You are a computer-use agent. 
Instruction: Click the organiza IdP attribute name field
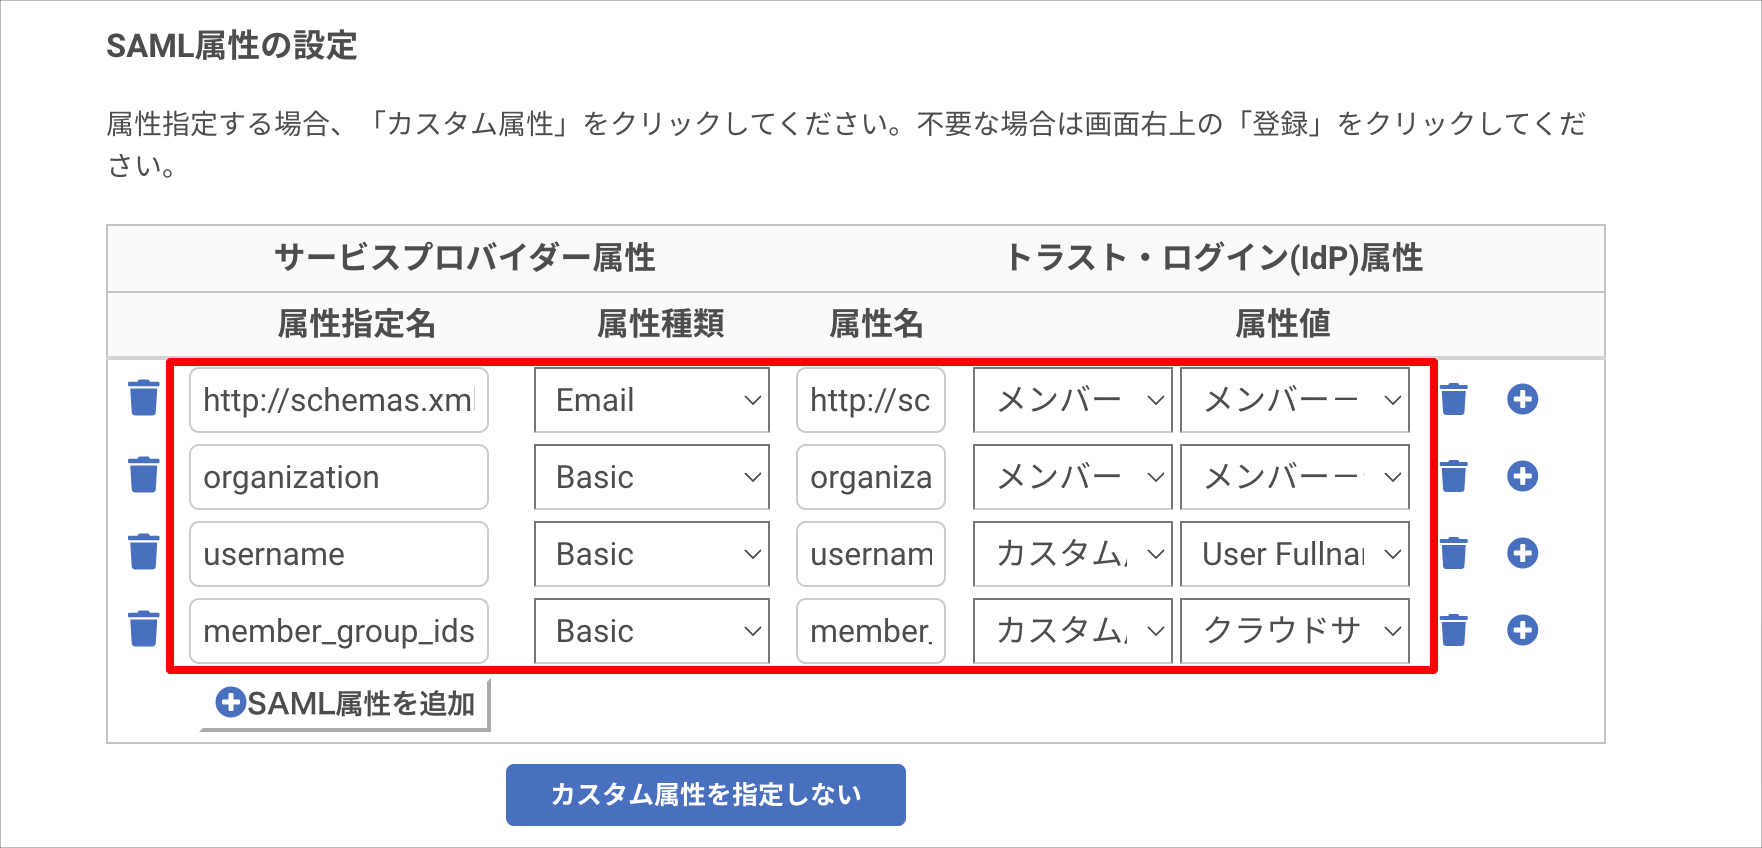click(x=871, y=477)
